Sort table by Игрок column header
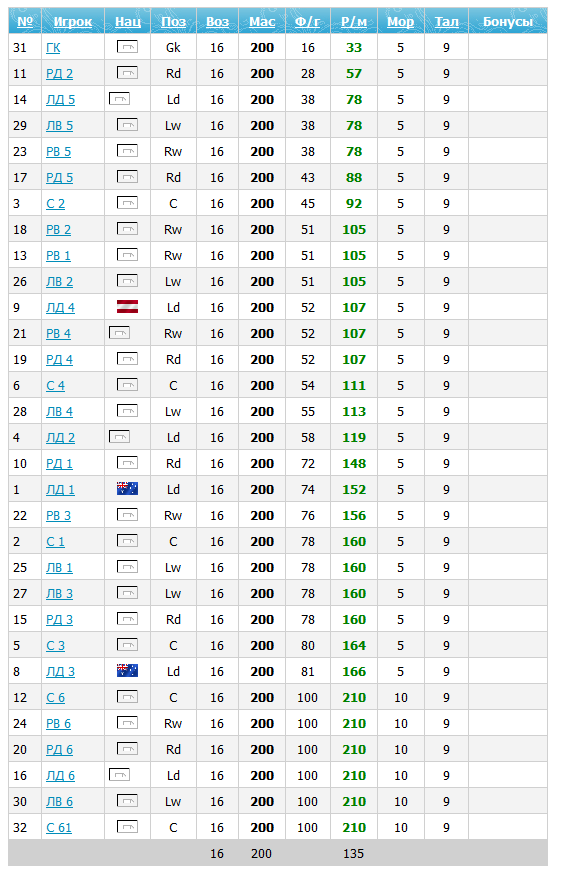 click(73, 22)
